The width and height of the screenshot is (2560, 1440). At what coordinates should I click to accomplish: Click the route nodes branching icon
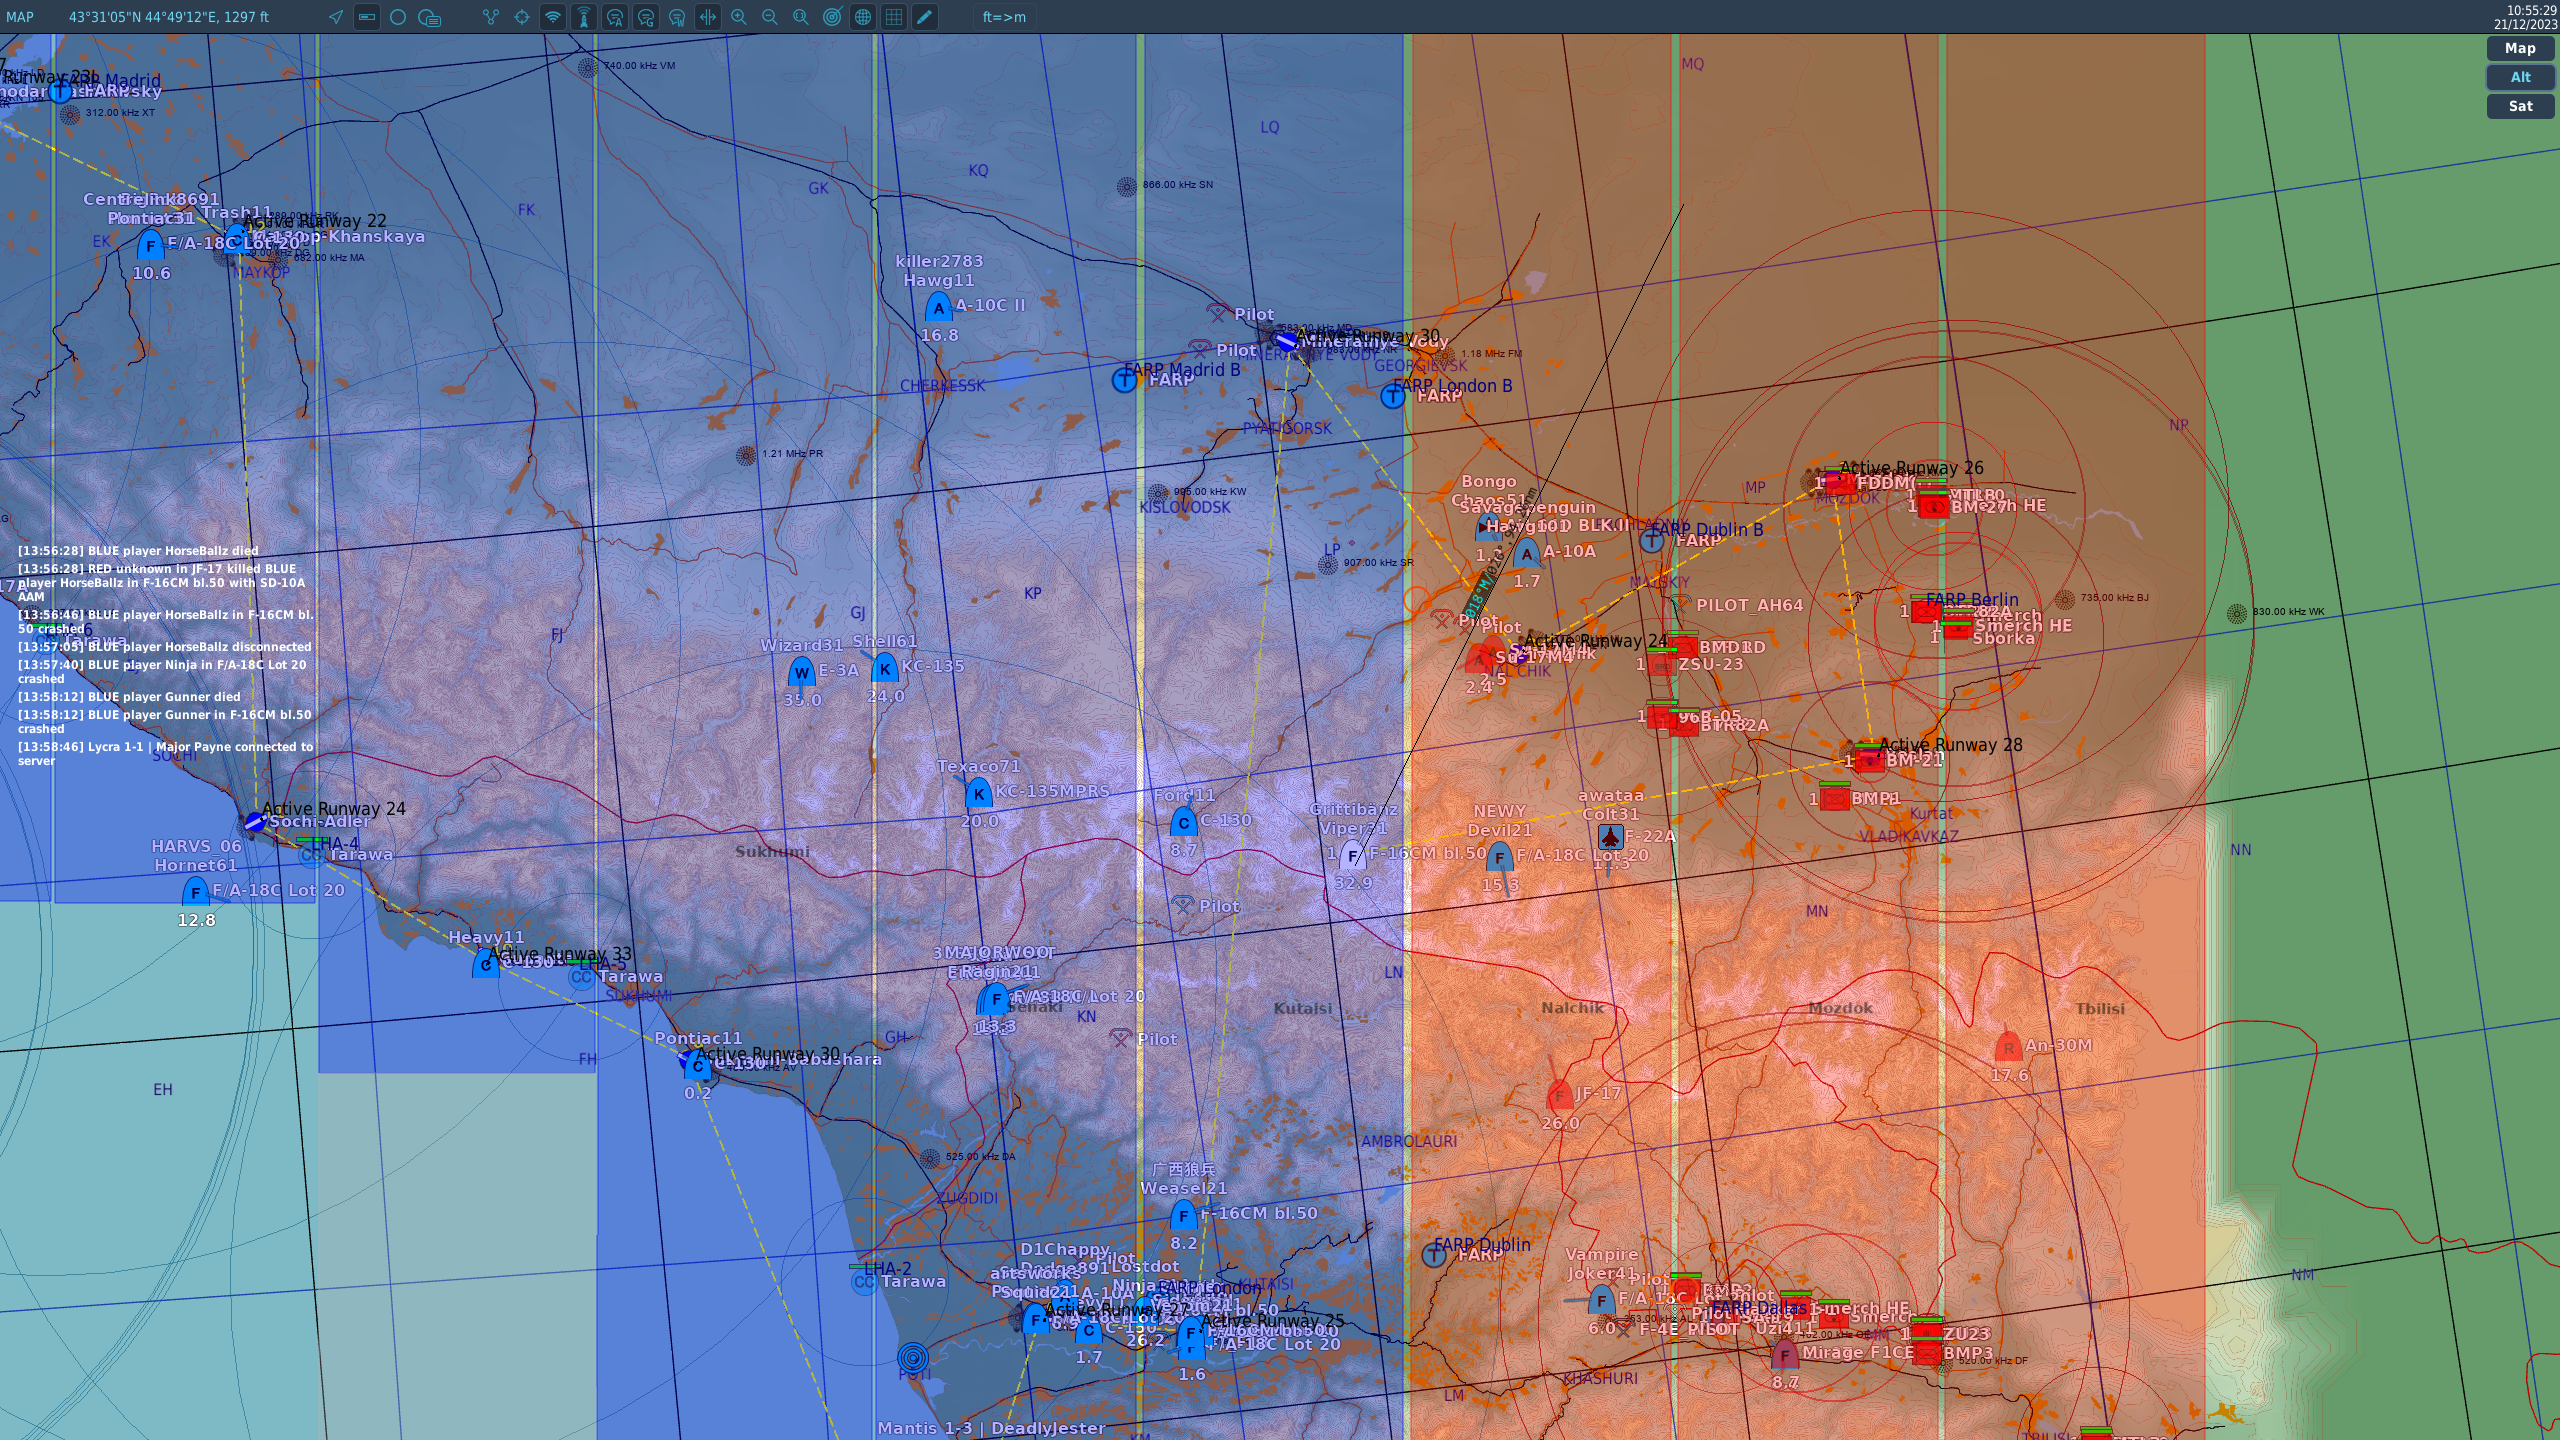491,17
